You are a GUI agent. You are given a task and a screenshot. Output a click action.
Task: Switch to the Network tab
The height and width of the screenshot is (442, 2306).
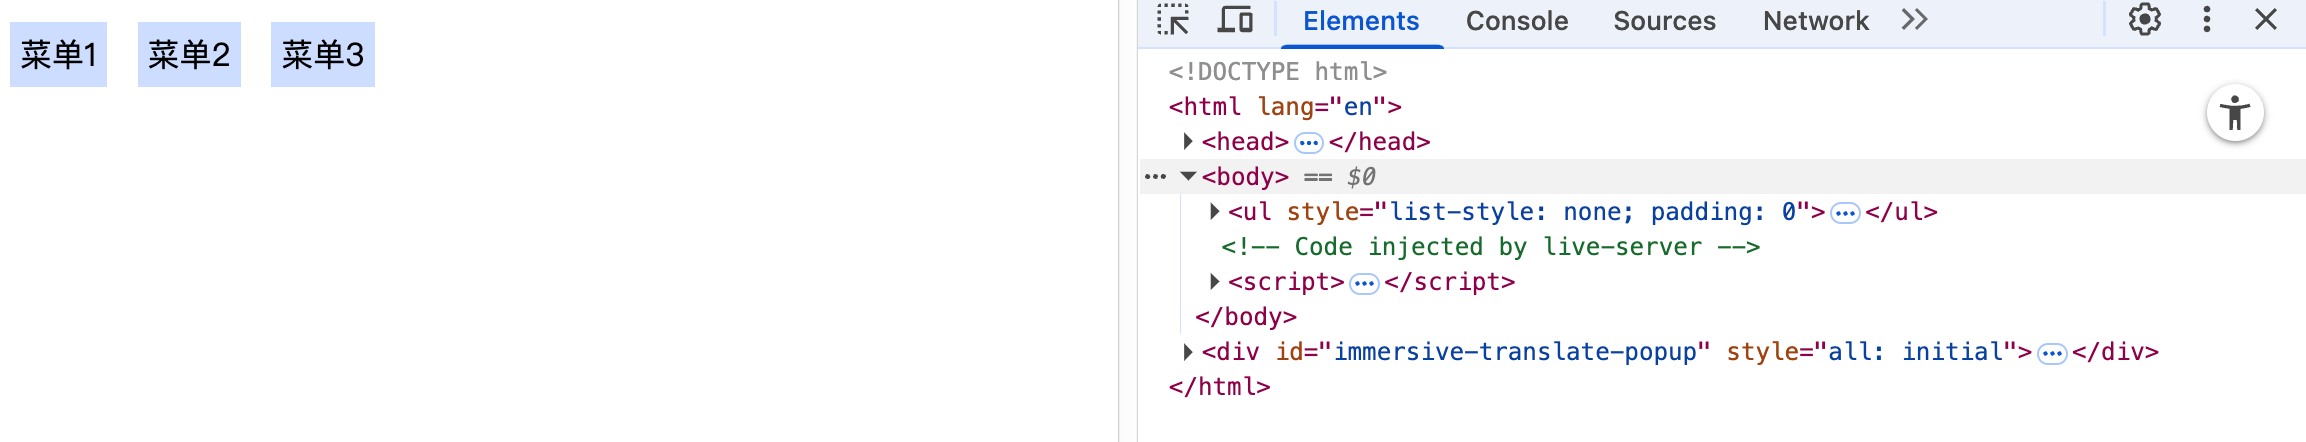point(1815,22)
